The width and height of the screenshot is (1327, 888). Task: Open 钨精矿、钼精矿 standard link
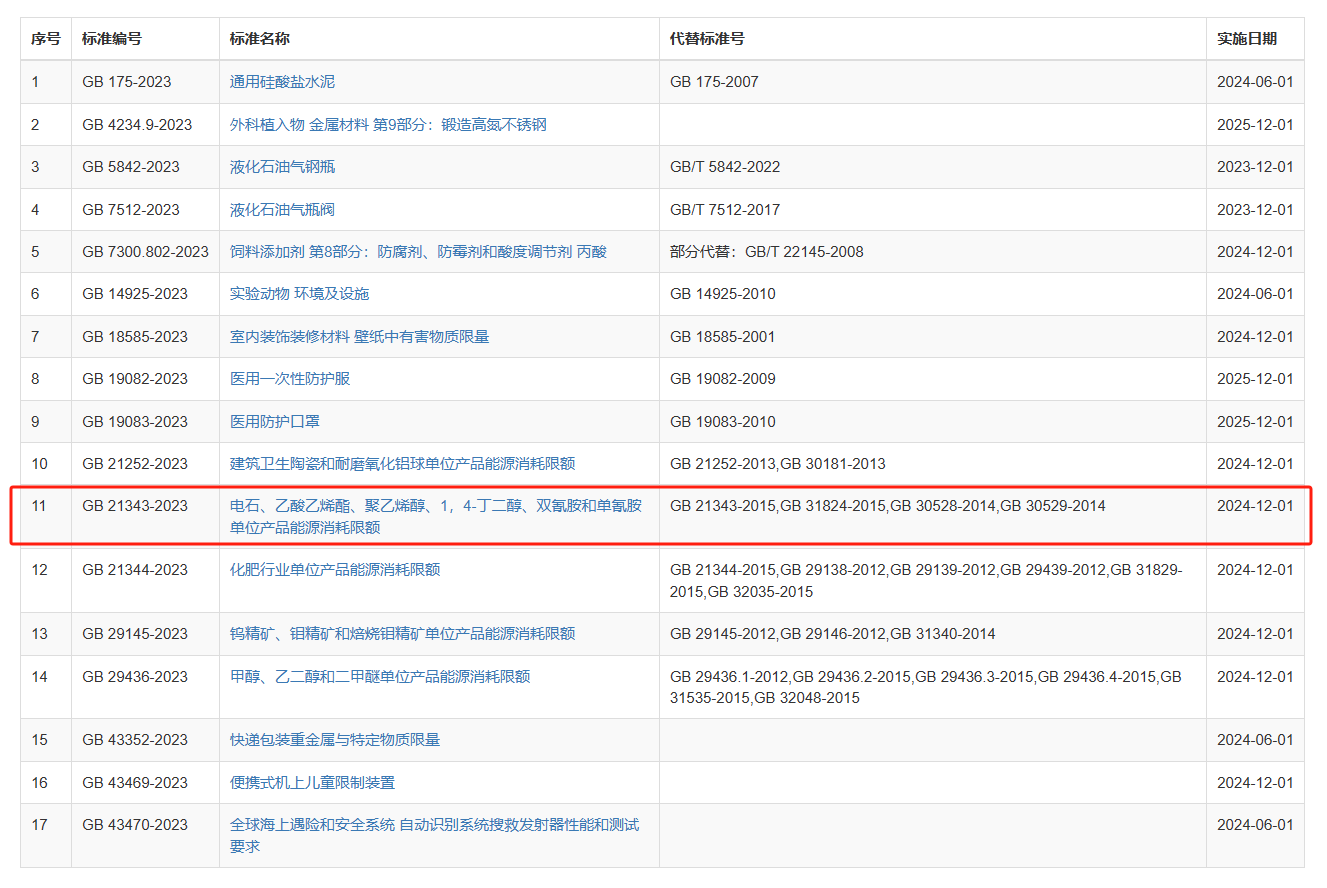point(402,634)
